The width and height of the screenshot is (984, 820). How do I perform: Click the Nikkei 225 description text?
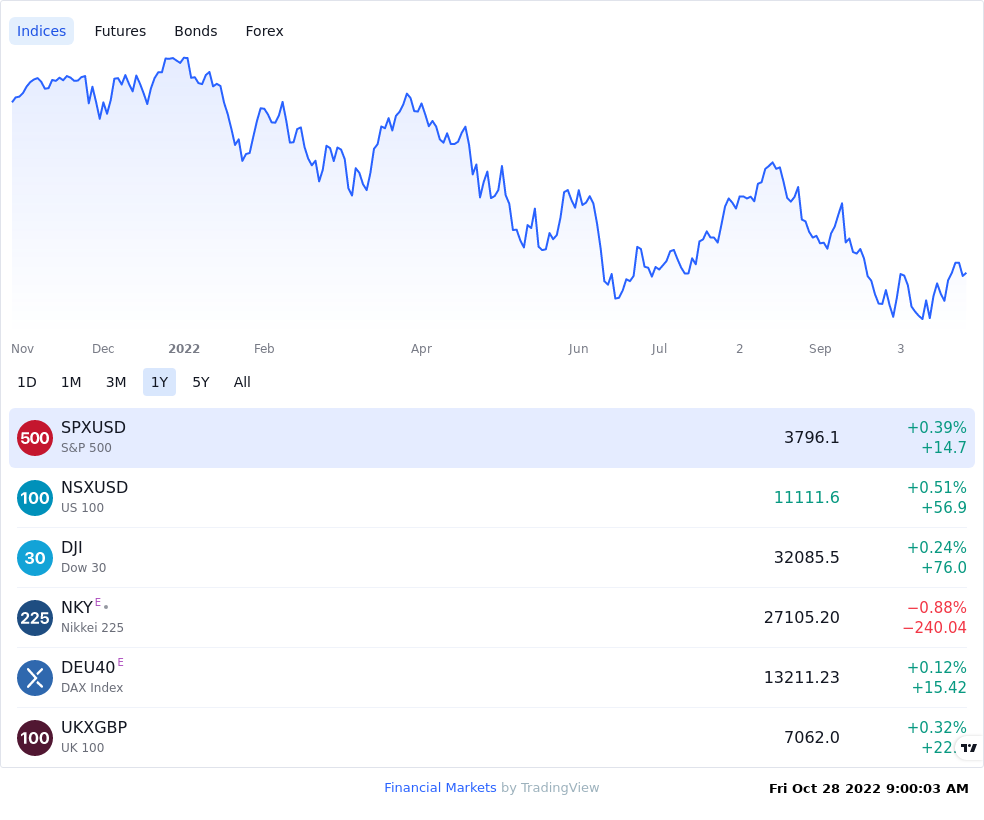click(x=92, y=627)
